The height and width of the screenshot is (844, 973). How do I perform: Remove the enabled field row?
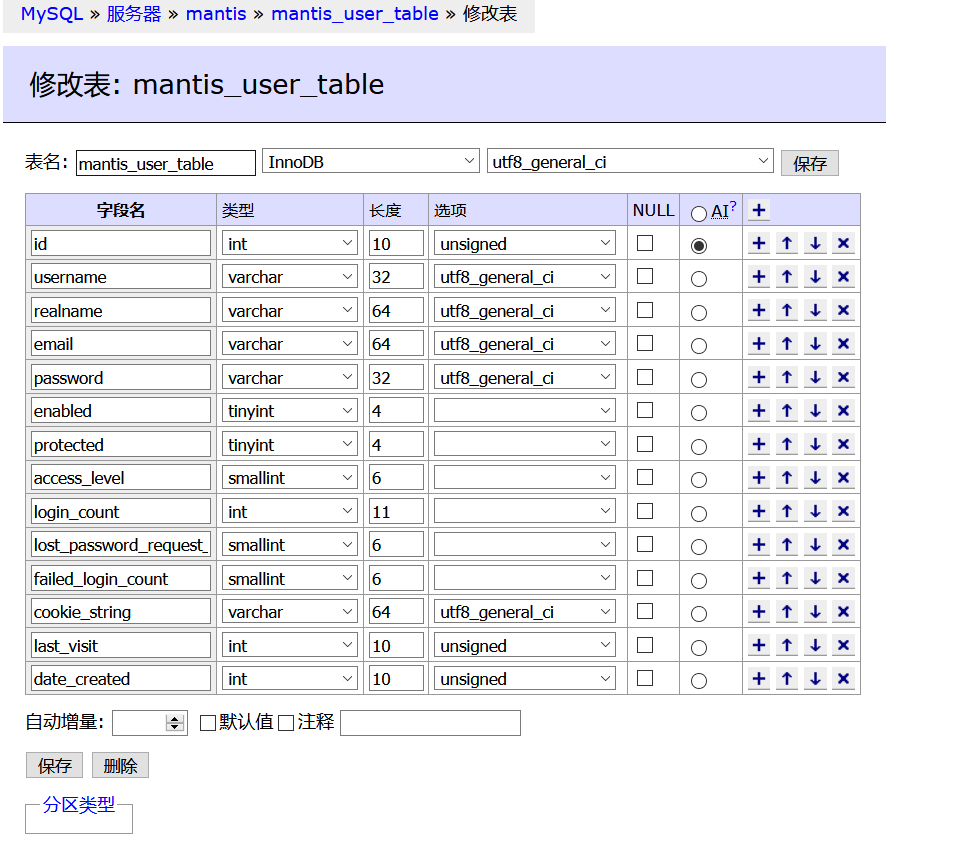point(843,411)
